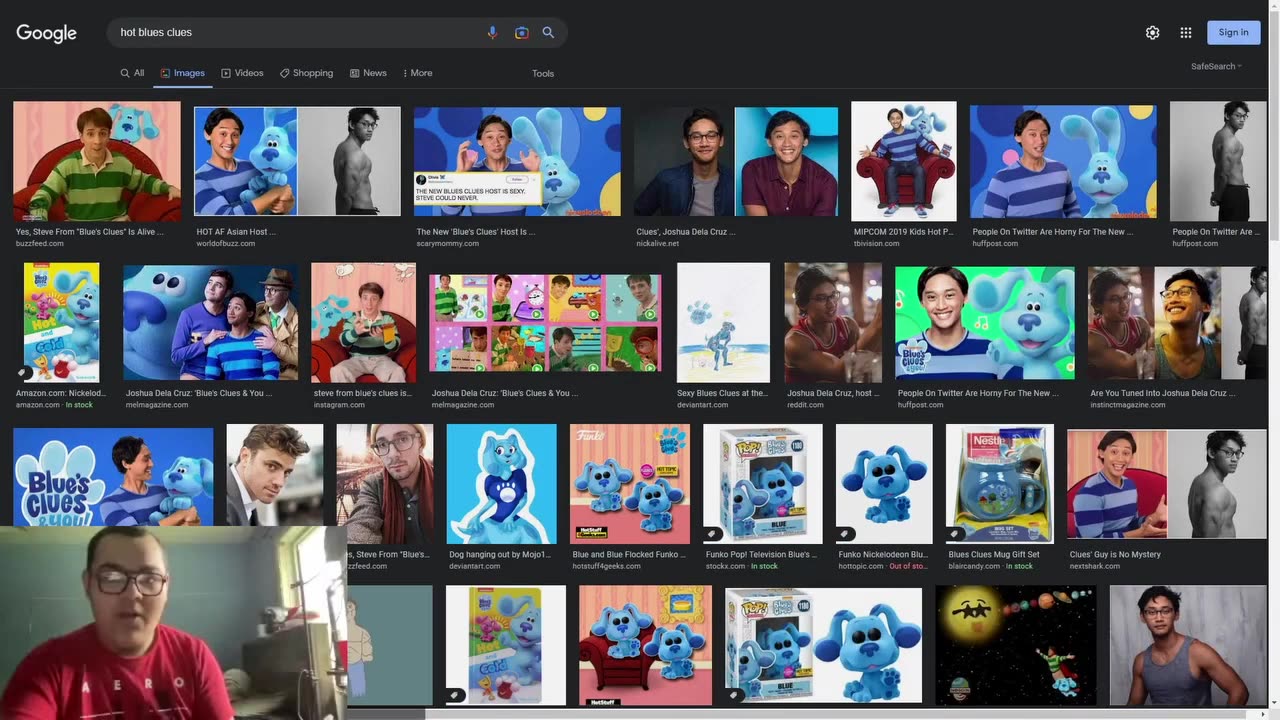This screenshot has width=1280, height=720.
Task: Expand the More menu
Action: coord(417,73)
